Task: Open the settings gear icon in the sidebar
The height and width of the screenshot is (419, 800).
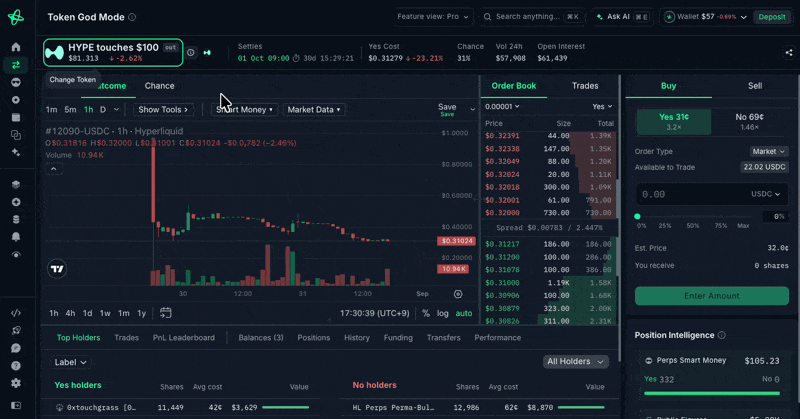Action: 16,383
